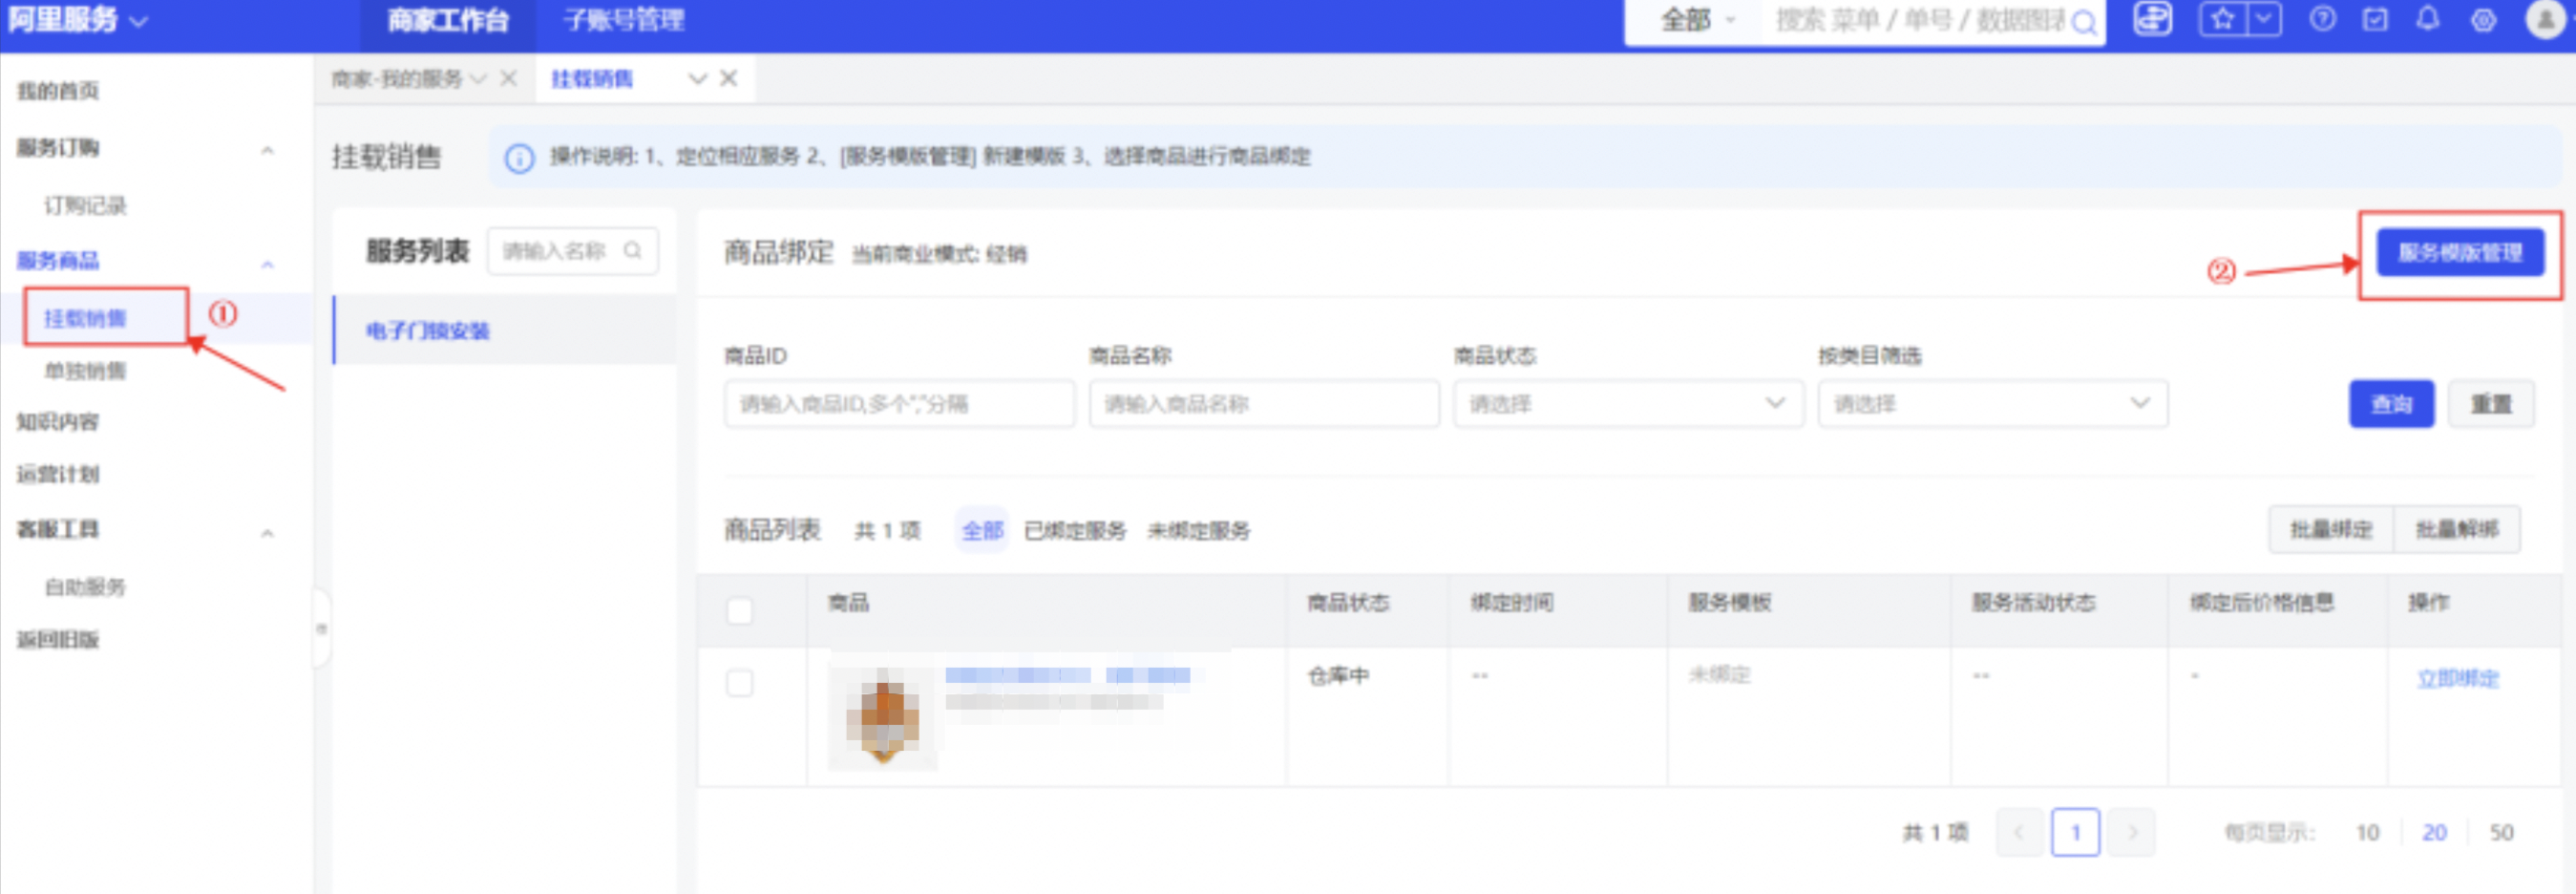This screenshot has height=894, width=2576.
Task: Click the 批量绑定 button
Action: pyautogui.click(x=2331, y=529)
